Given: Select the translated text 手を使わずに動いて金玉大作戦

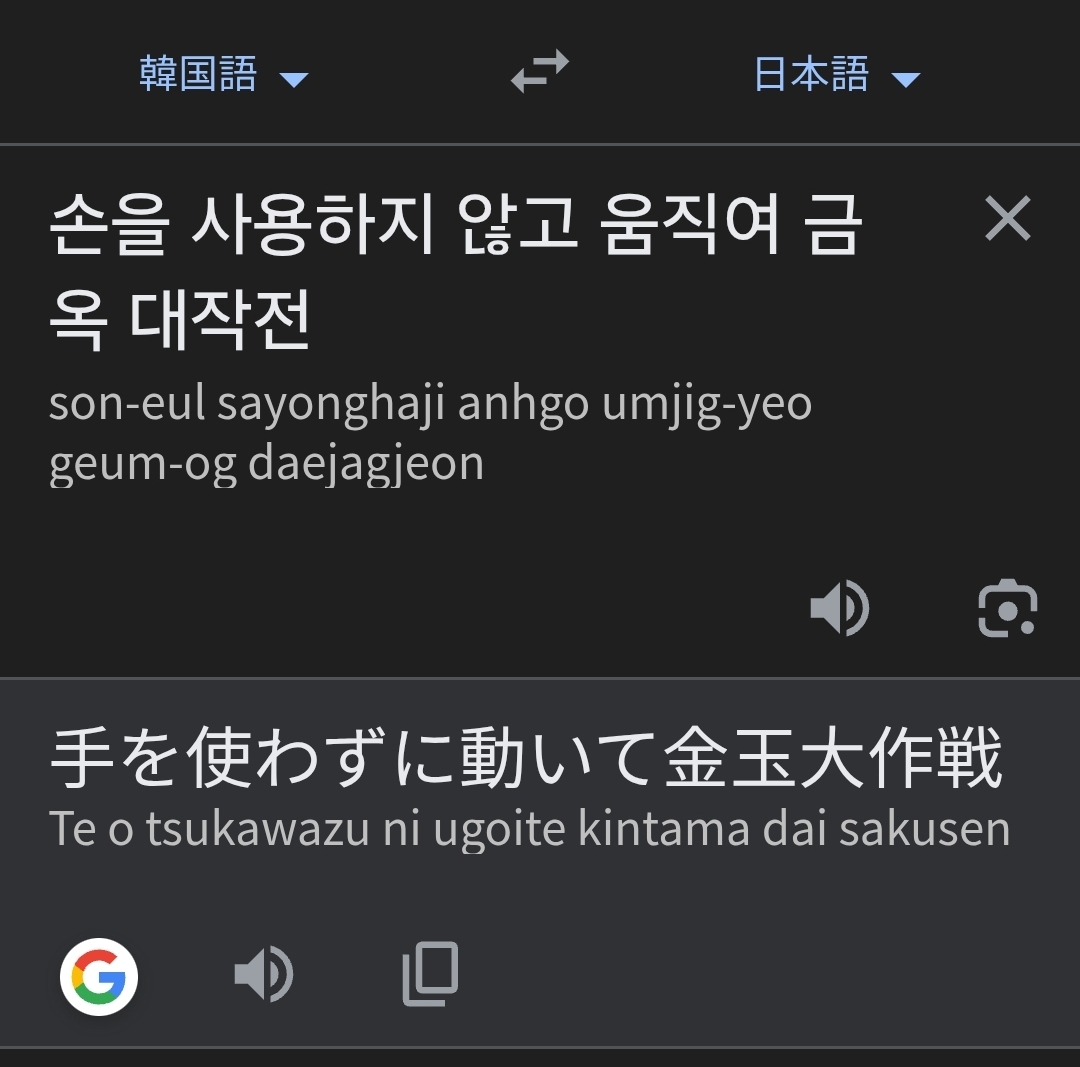Looking at the screenshot, I should coord(526,757).
